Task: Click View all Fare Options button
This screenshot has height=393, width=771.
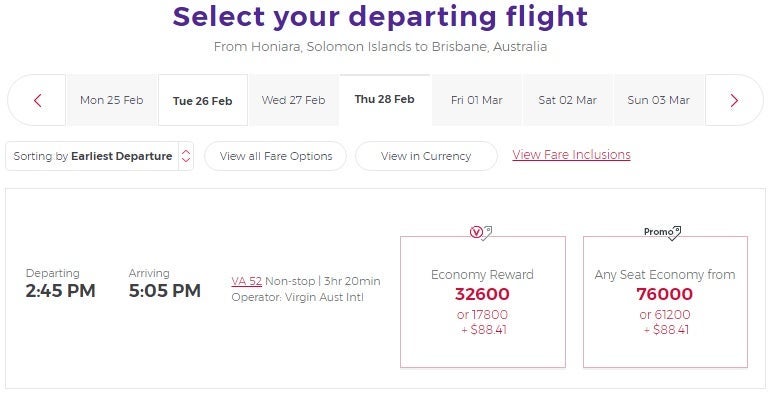Action: tap(276, 156)
